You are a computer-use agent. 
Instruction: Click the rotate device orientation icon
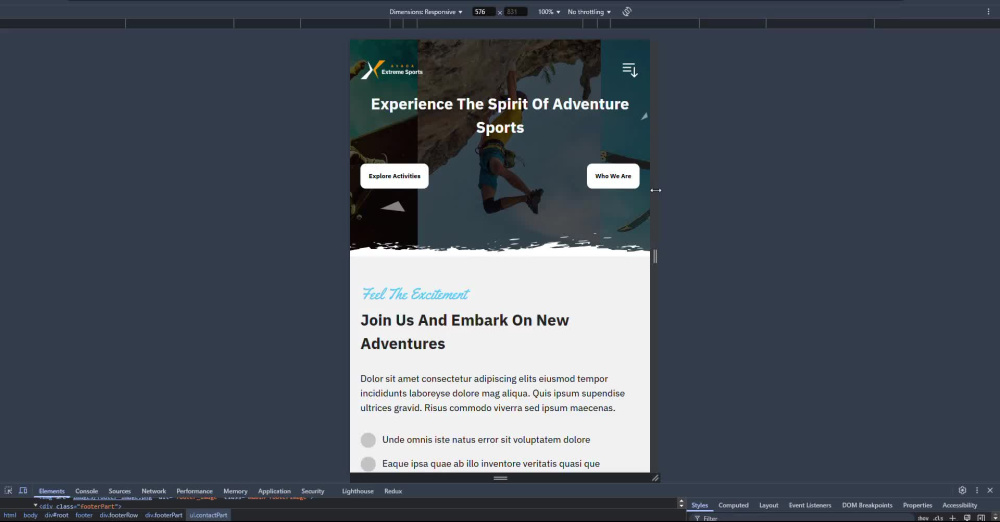pyautogui.click(x=627, y=11)
